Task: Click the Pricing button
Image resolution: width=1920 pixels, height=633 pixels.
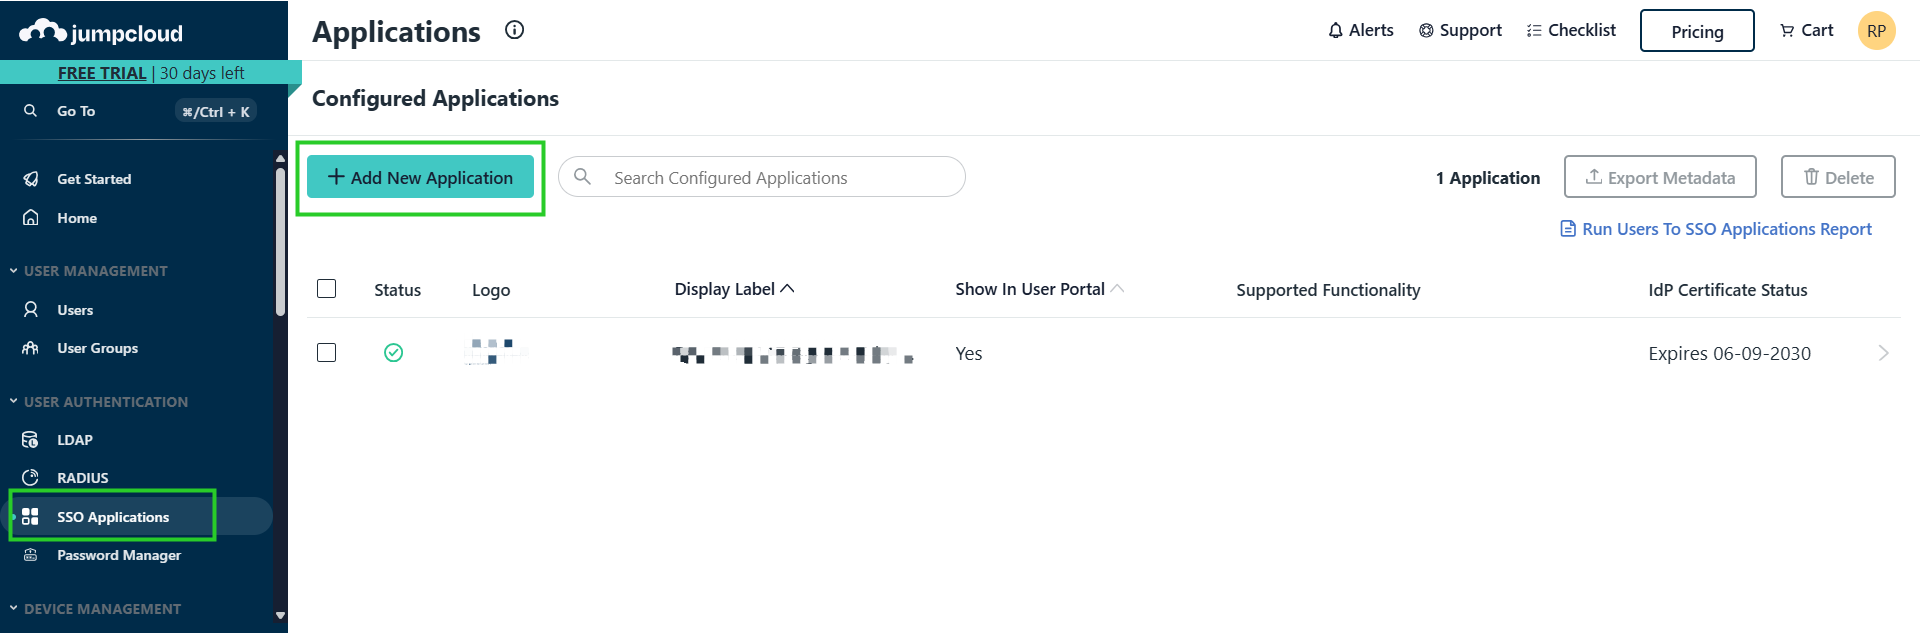Action: tap(1697, 31)
